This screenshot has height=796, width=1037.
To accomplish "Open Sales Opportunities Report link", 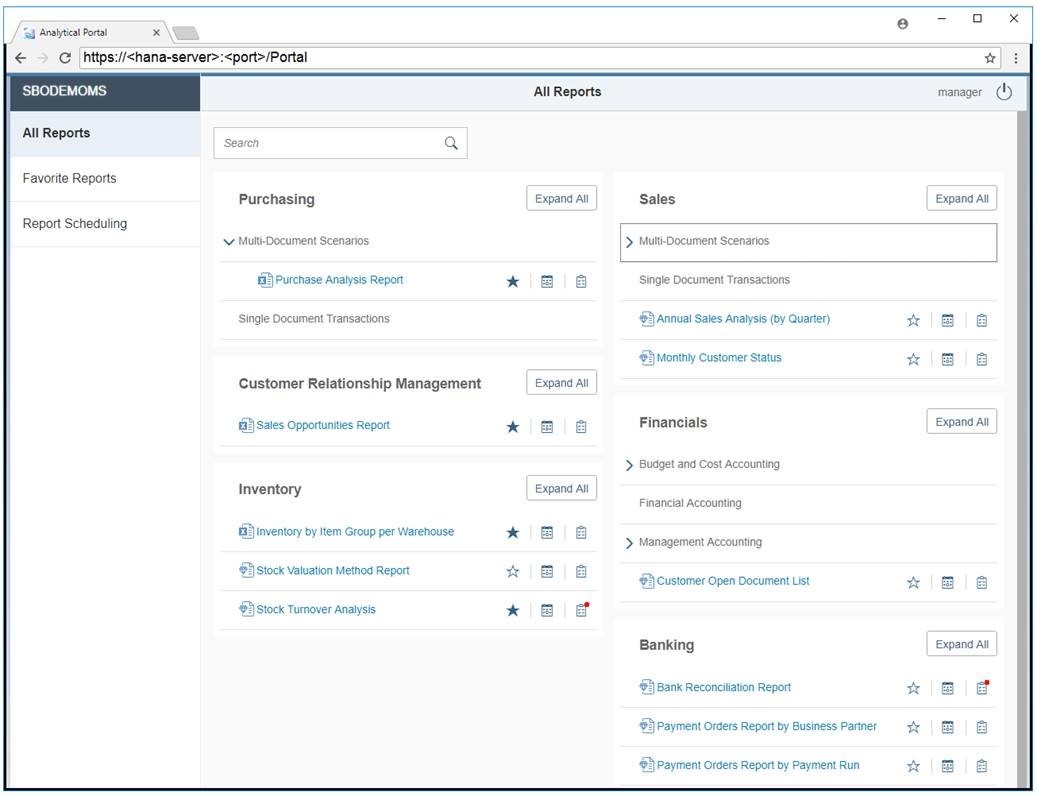I will (323, 426).
